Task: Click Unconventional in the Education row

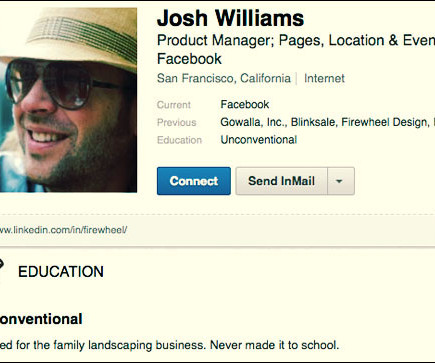Action: click(259, 140)
